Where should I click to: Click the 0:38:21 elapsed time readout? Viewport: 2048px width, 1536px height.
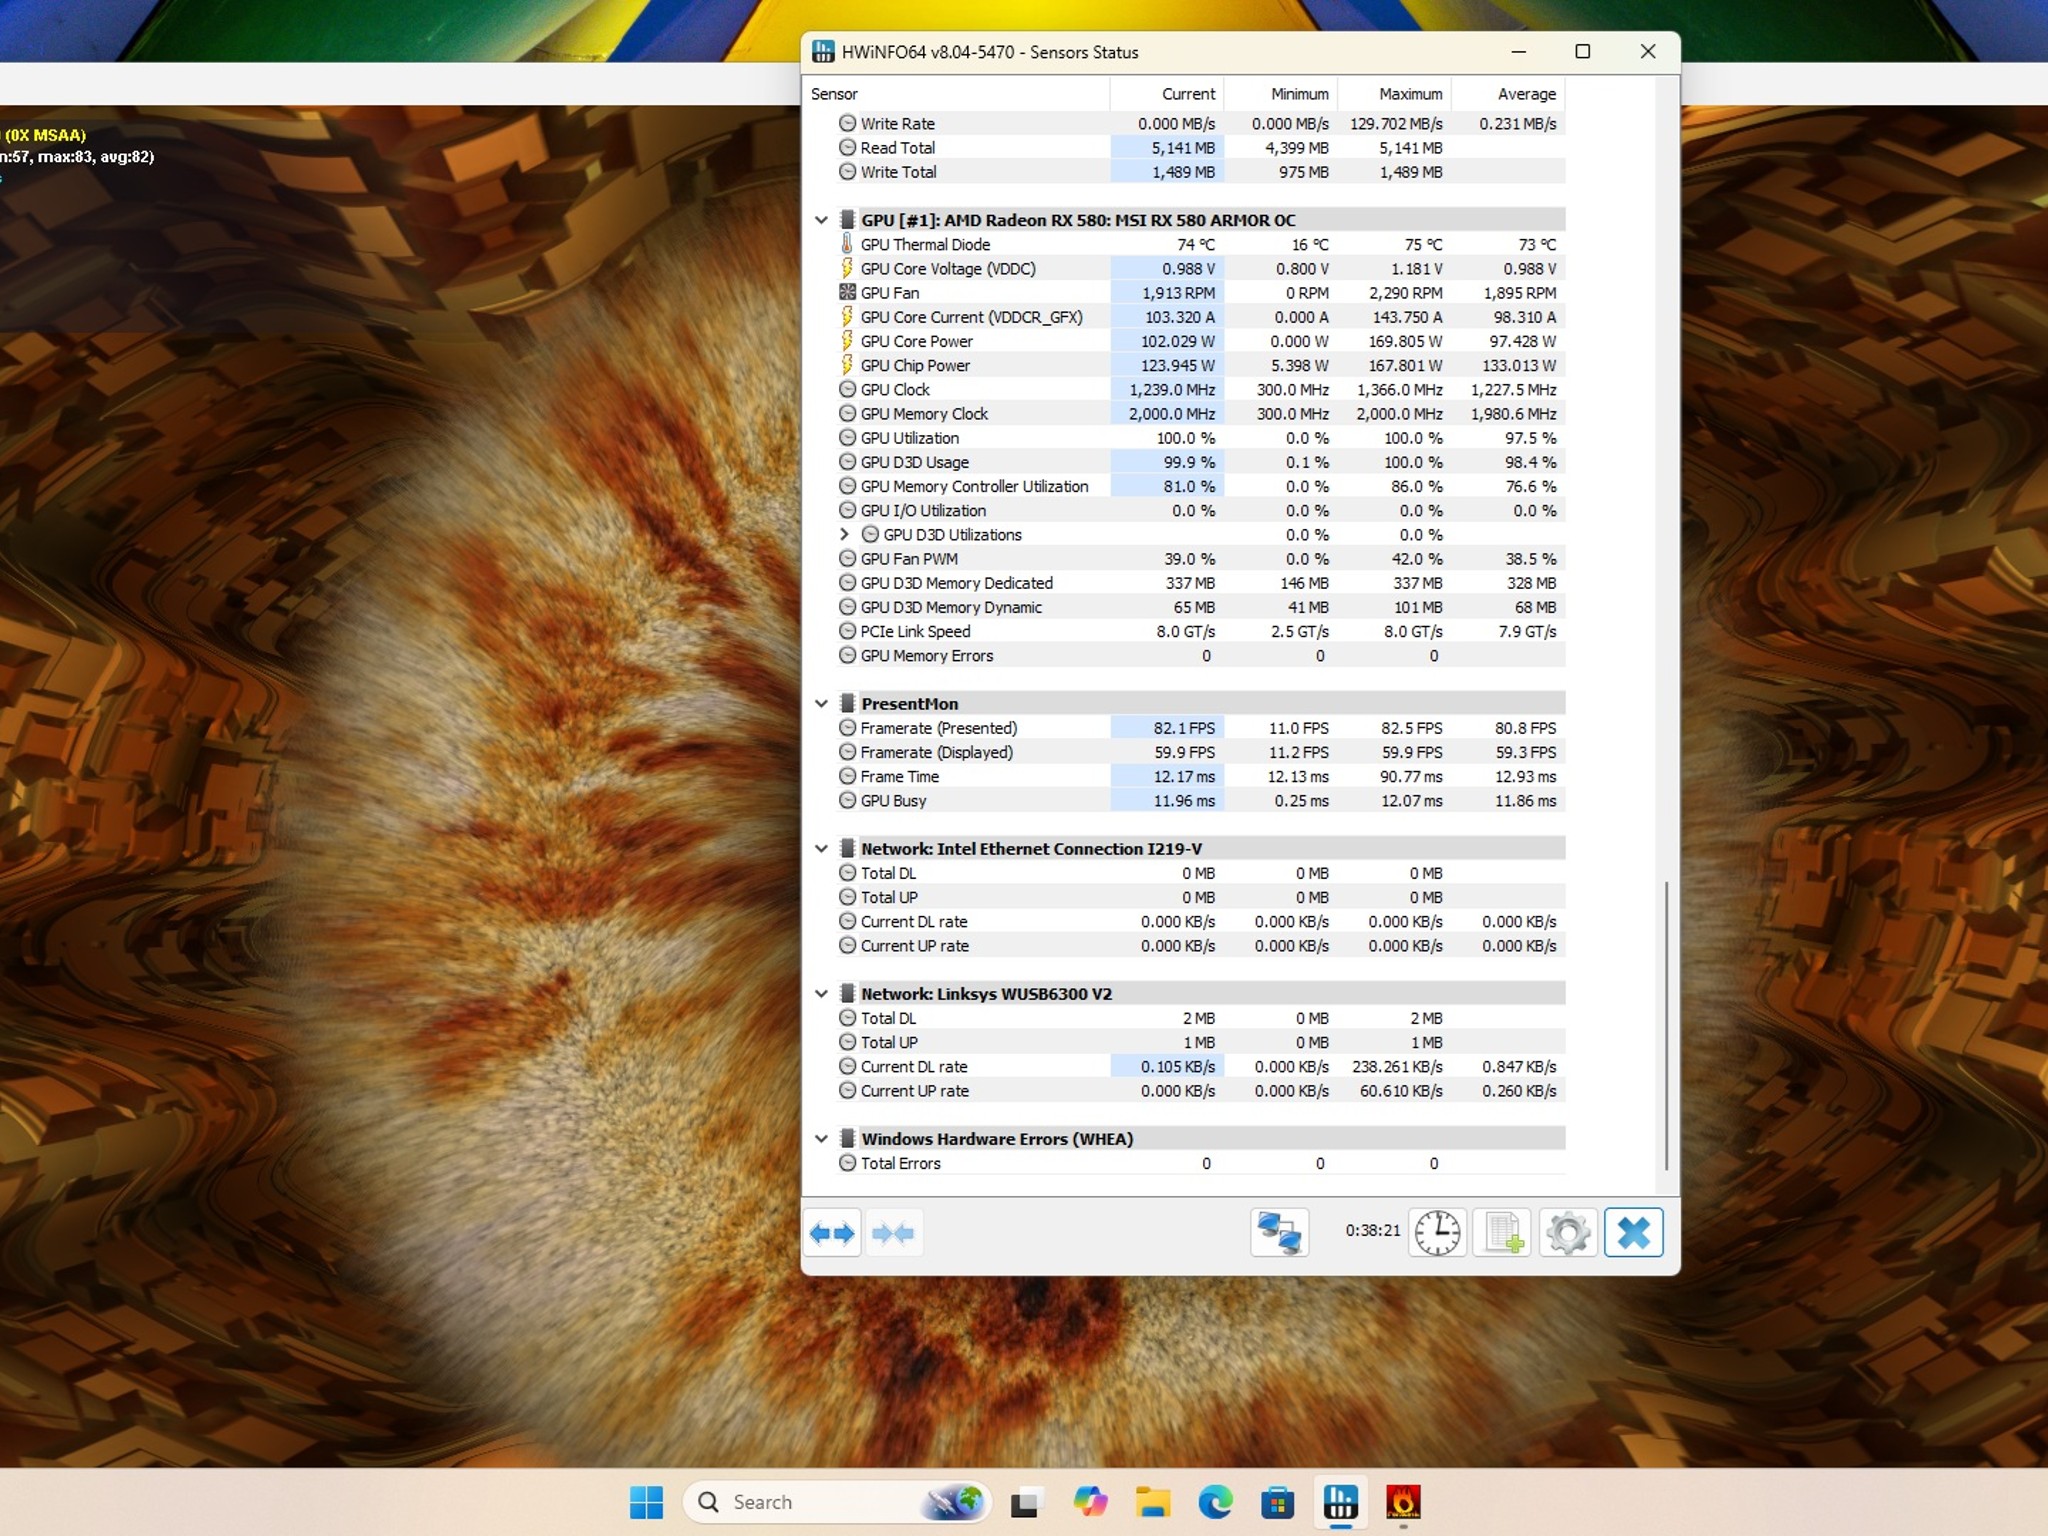[x=1372, y=1231]
